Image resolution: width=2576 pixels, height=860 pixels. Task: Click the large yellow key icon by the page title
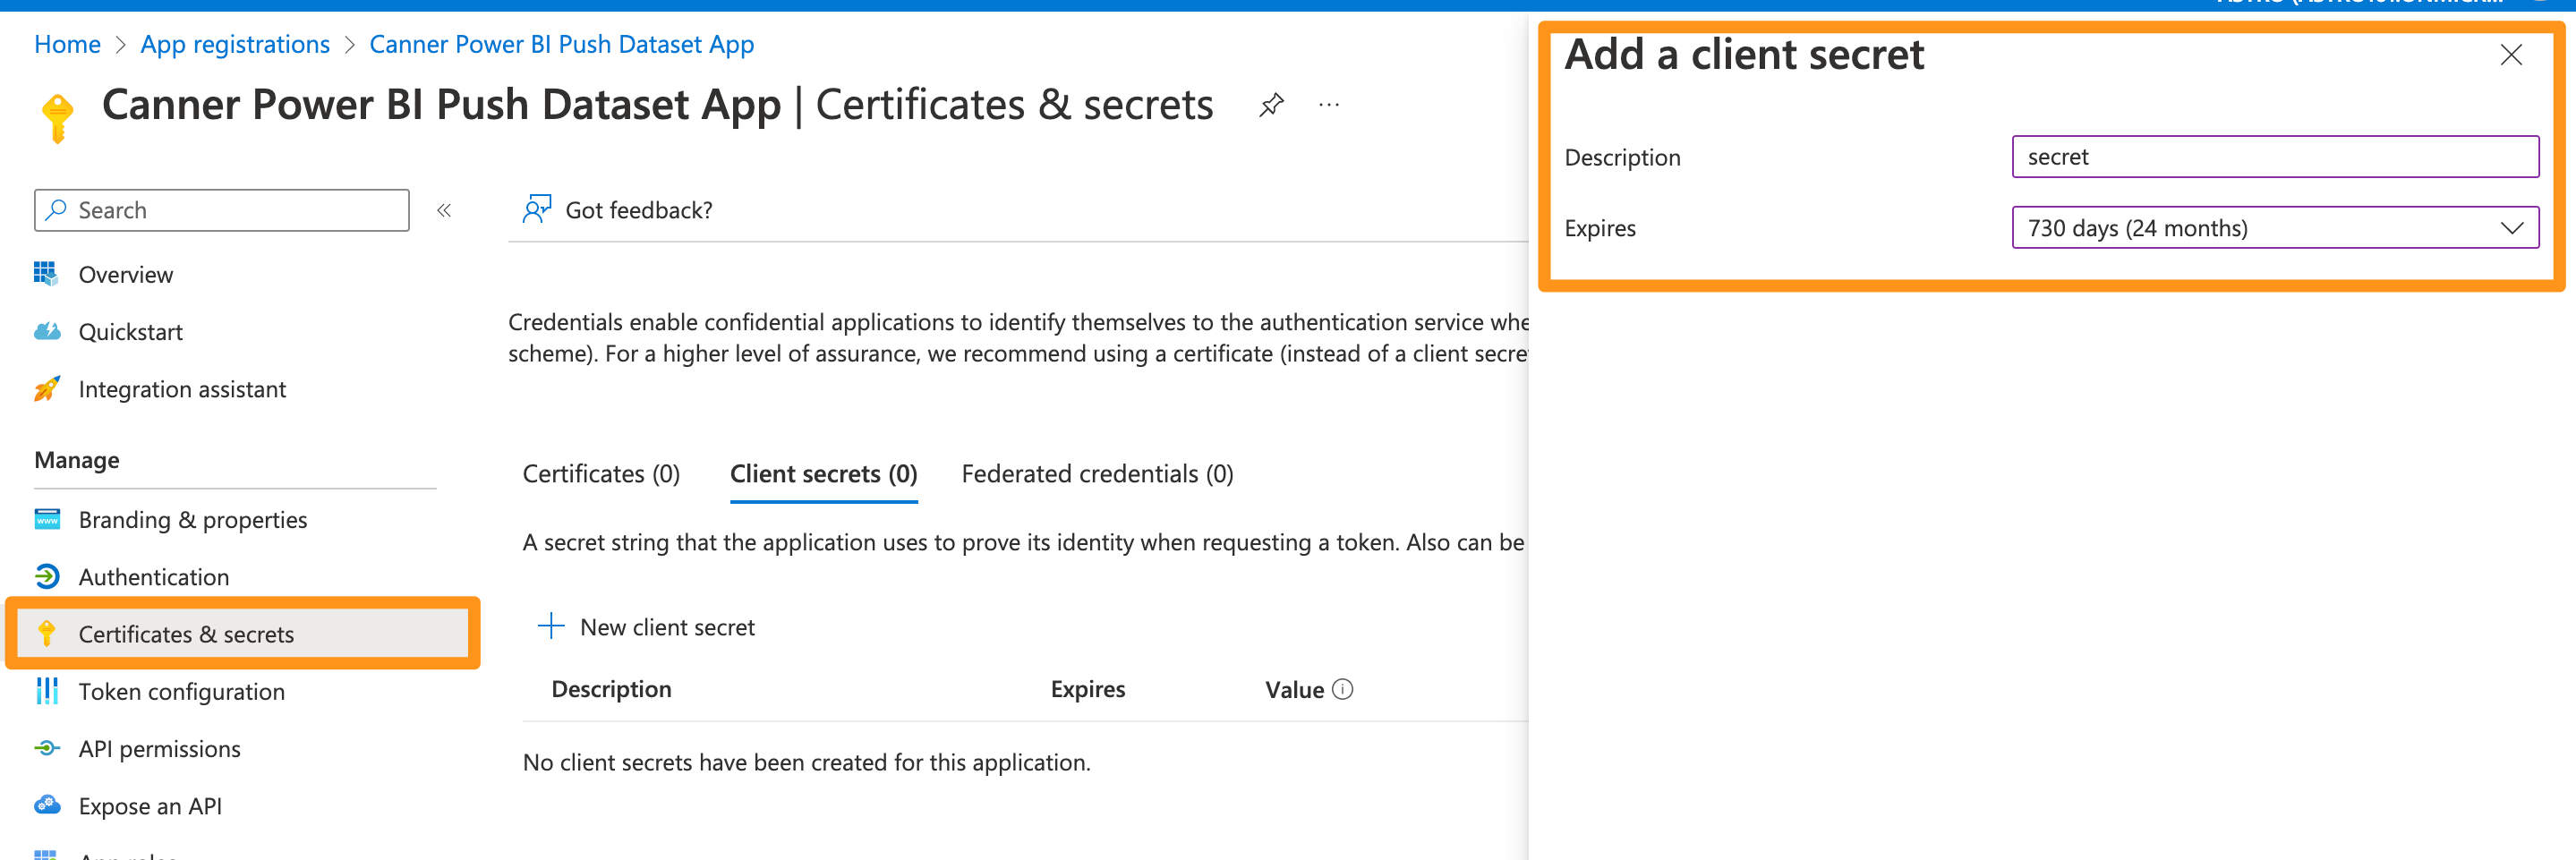pos(57,118)
